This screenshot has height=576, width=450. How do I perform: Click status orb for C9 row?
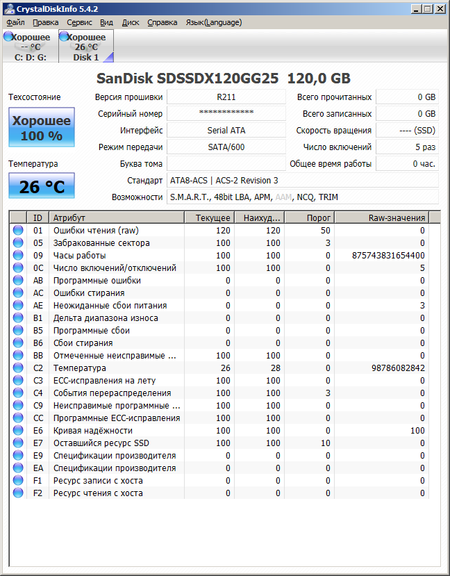(18, 405)
